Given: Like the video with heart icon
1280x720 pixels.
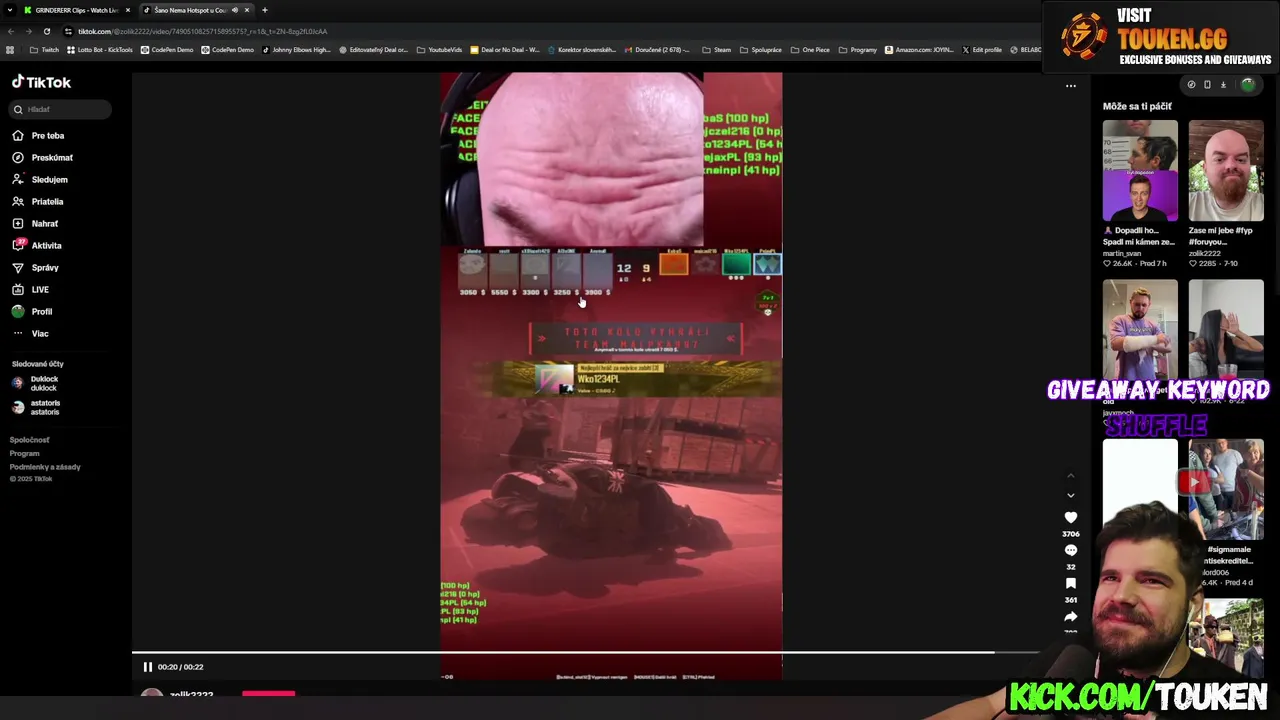Looking at the screenshot, I should click(1070, 517).
